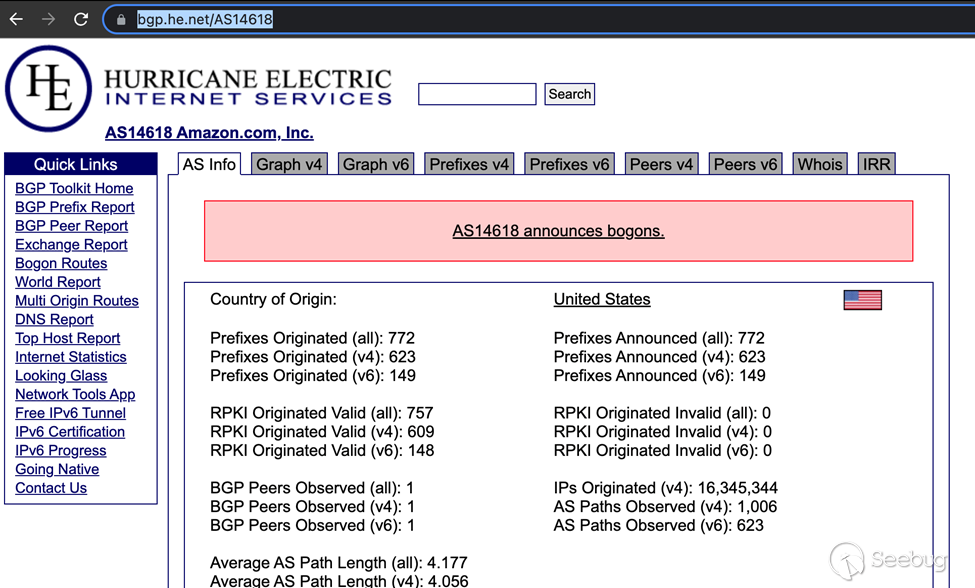Image resolution: width=975 pixels, height=588 pixels.
Task: Click the United States flag icon
Action: click(862, 300)
